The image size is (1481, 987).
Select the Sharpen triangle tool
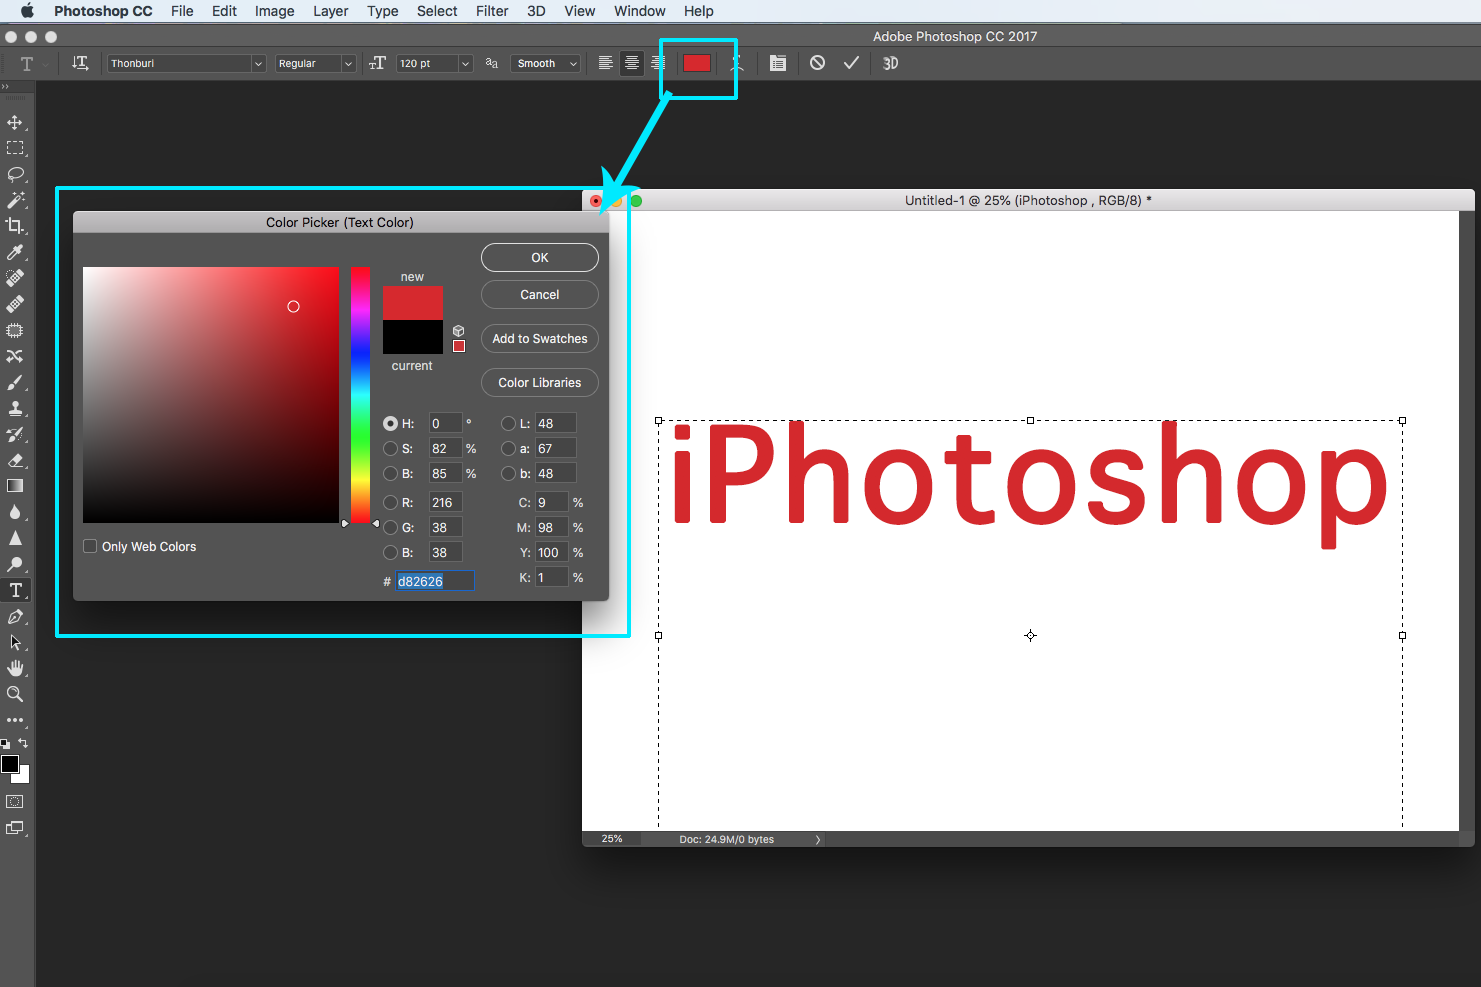tap(15, 538)
